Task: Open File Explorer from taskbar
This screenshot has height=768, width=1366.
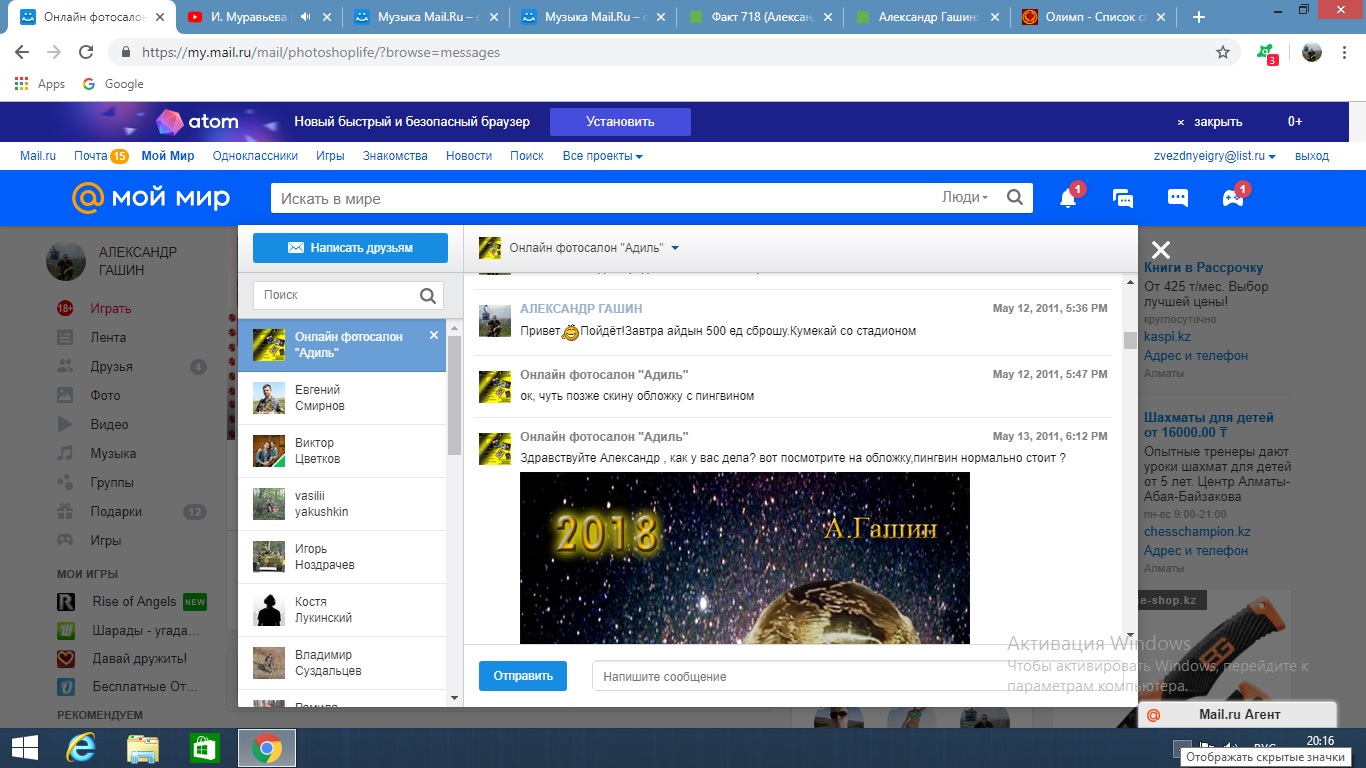Action: pyautogui.click(x=142, y=748)
